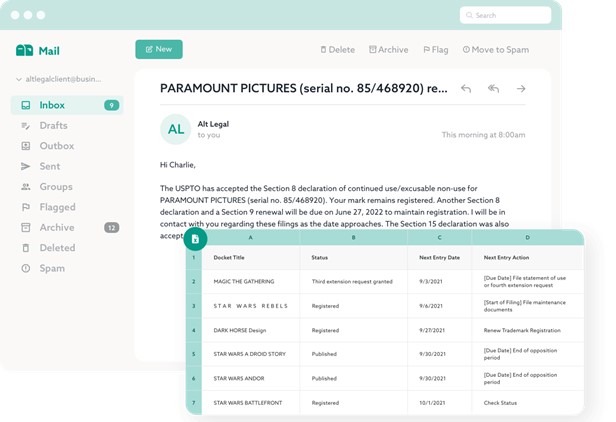Click the STAR WARS REBELS cell
This screenshot has width=616, height=422.
tap(251, 306)
